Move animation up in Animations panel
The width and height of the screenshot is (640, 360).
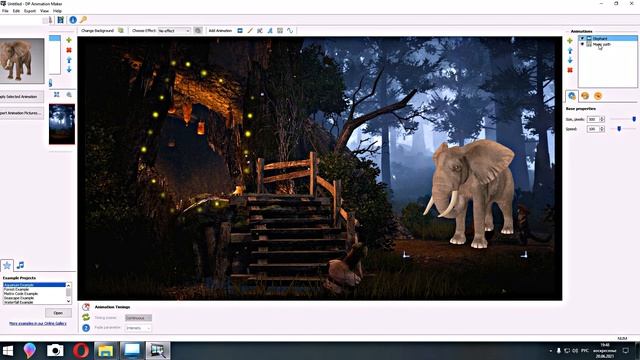[570, 50]
